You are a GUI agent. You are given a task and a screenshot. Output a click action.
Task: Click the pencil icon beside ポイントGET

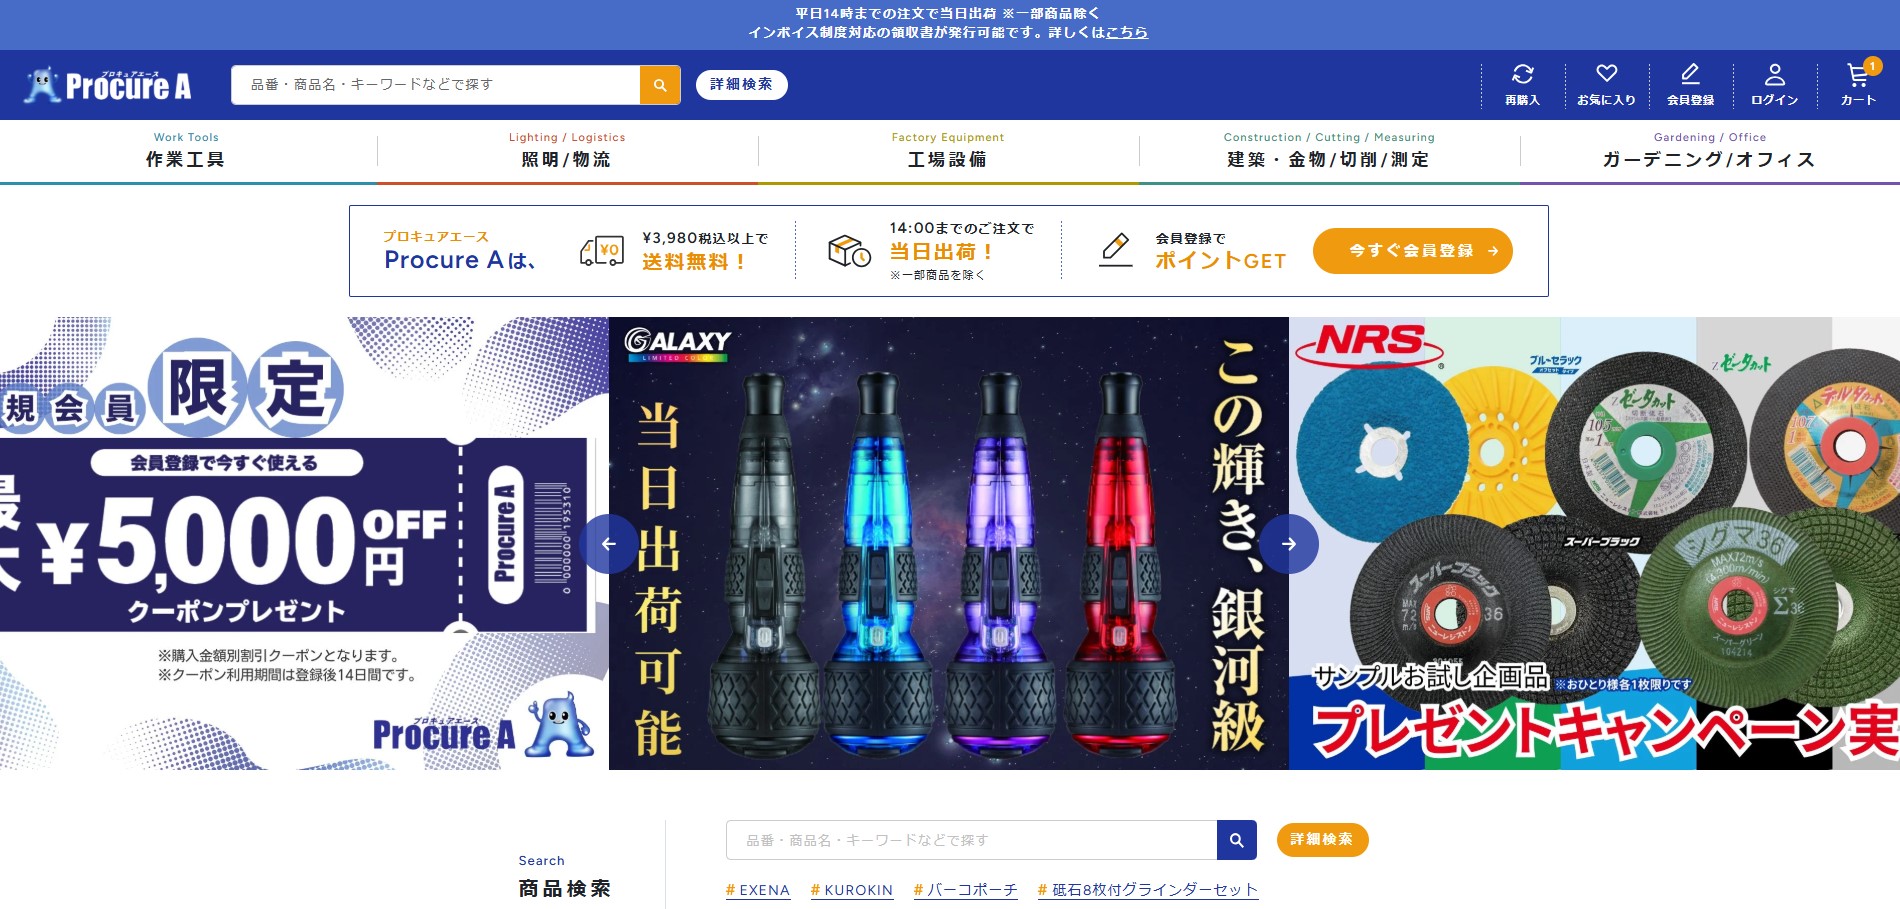click(1115, 250)
